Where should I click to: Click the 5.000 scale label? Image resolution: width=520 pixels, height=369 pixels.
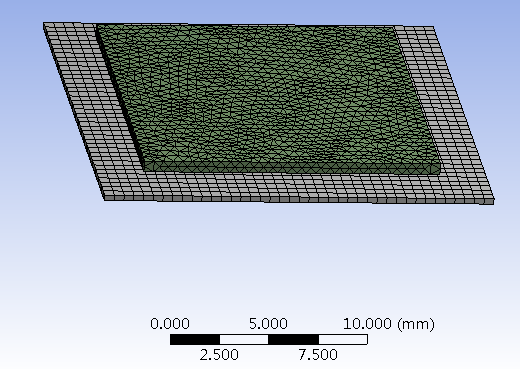pos(268,324)
